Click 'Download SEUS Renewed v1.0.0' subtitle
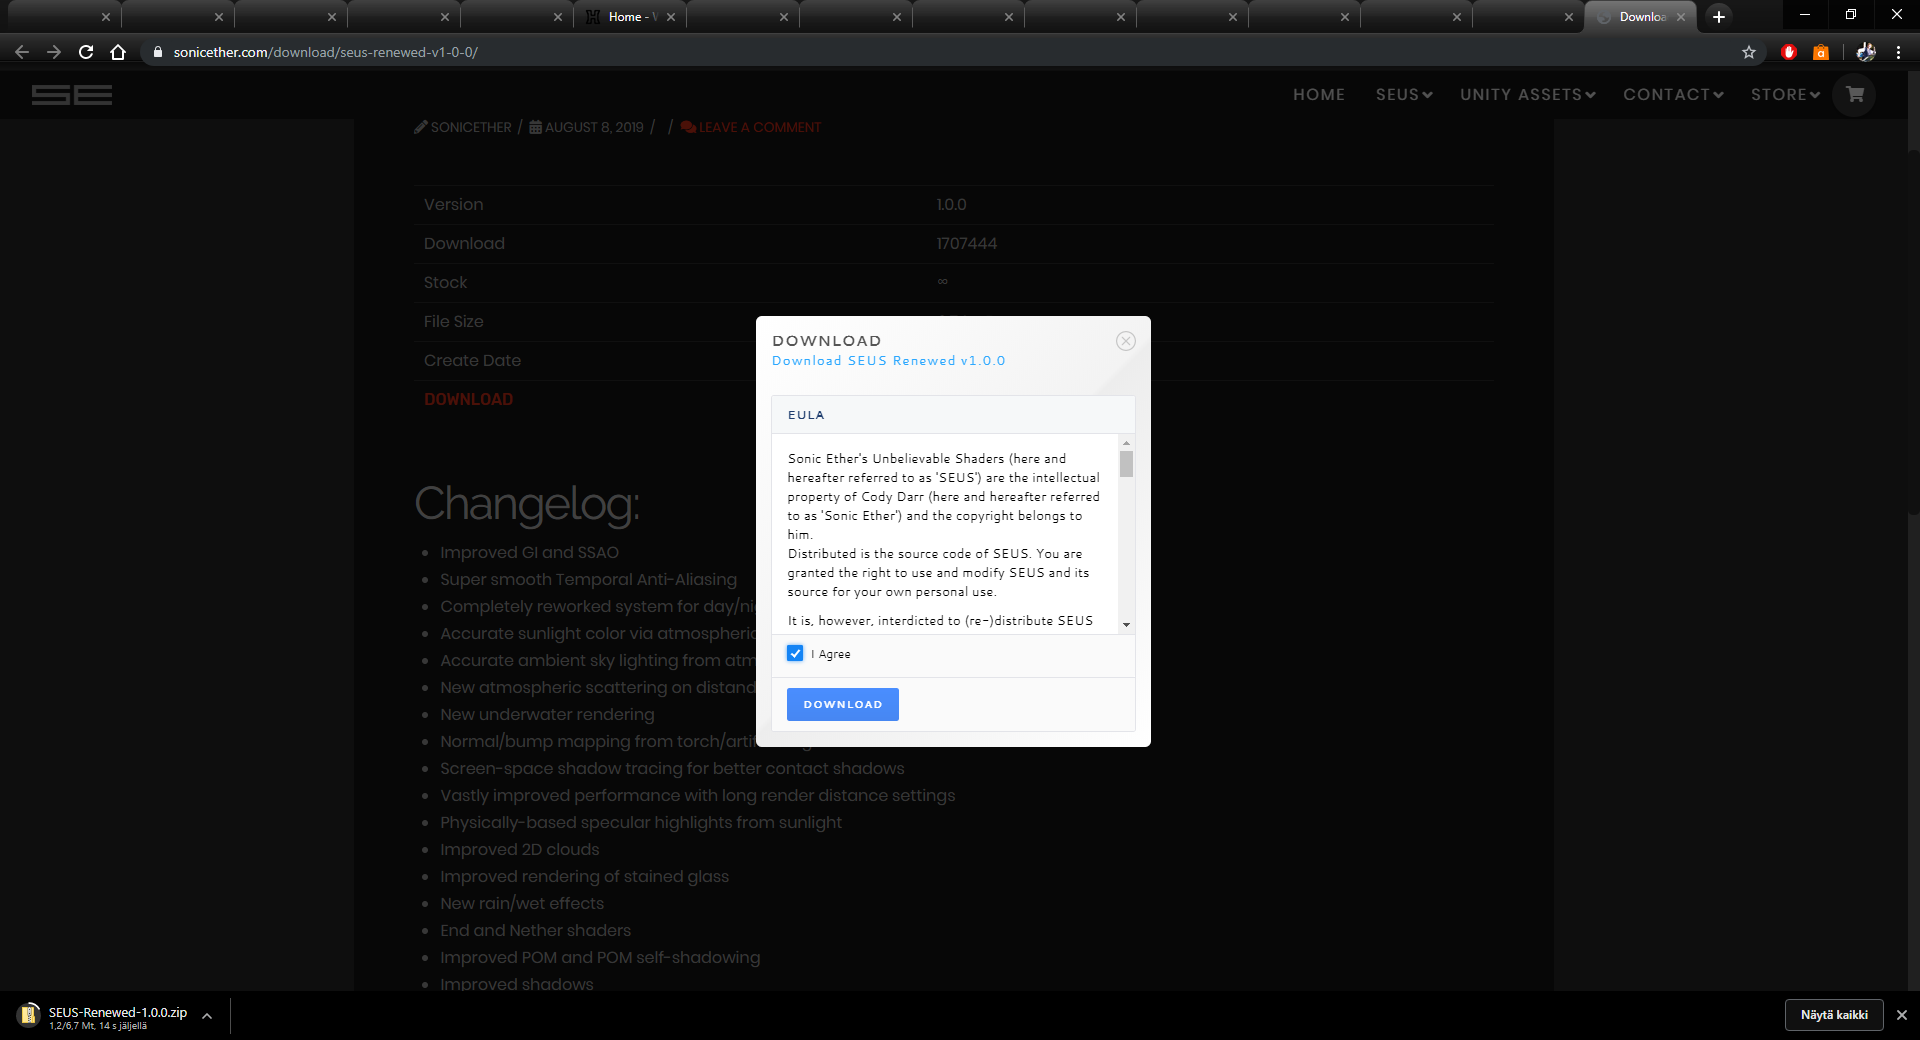The image size is (1920, 1040). pyautogui.click(x=889, y=361)
